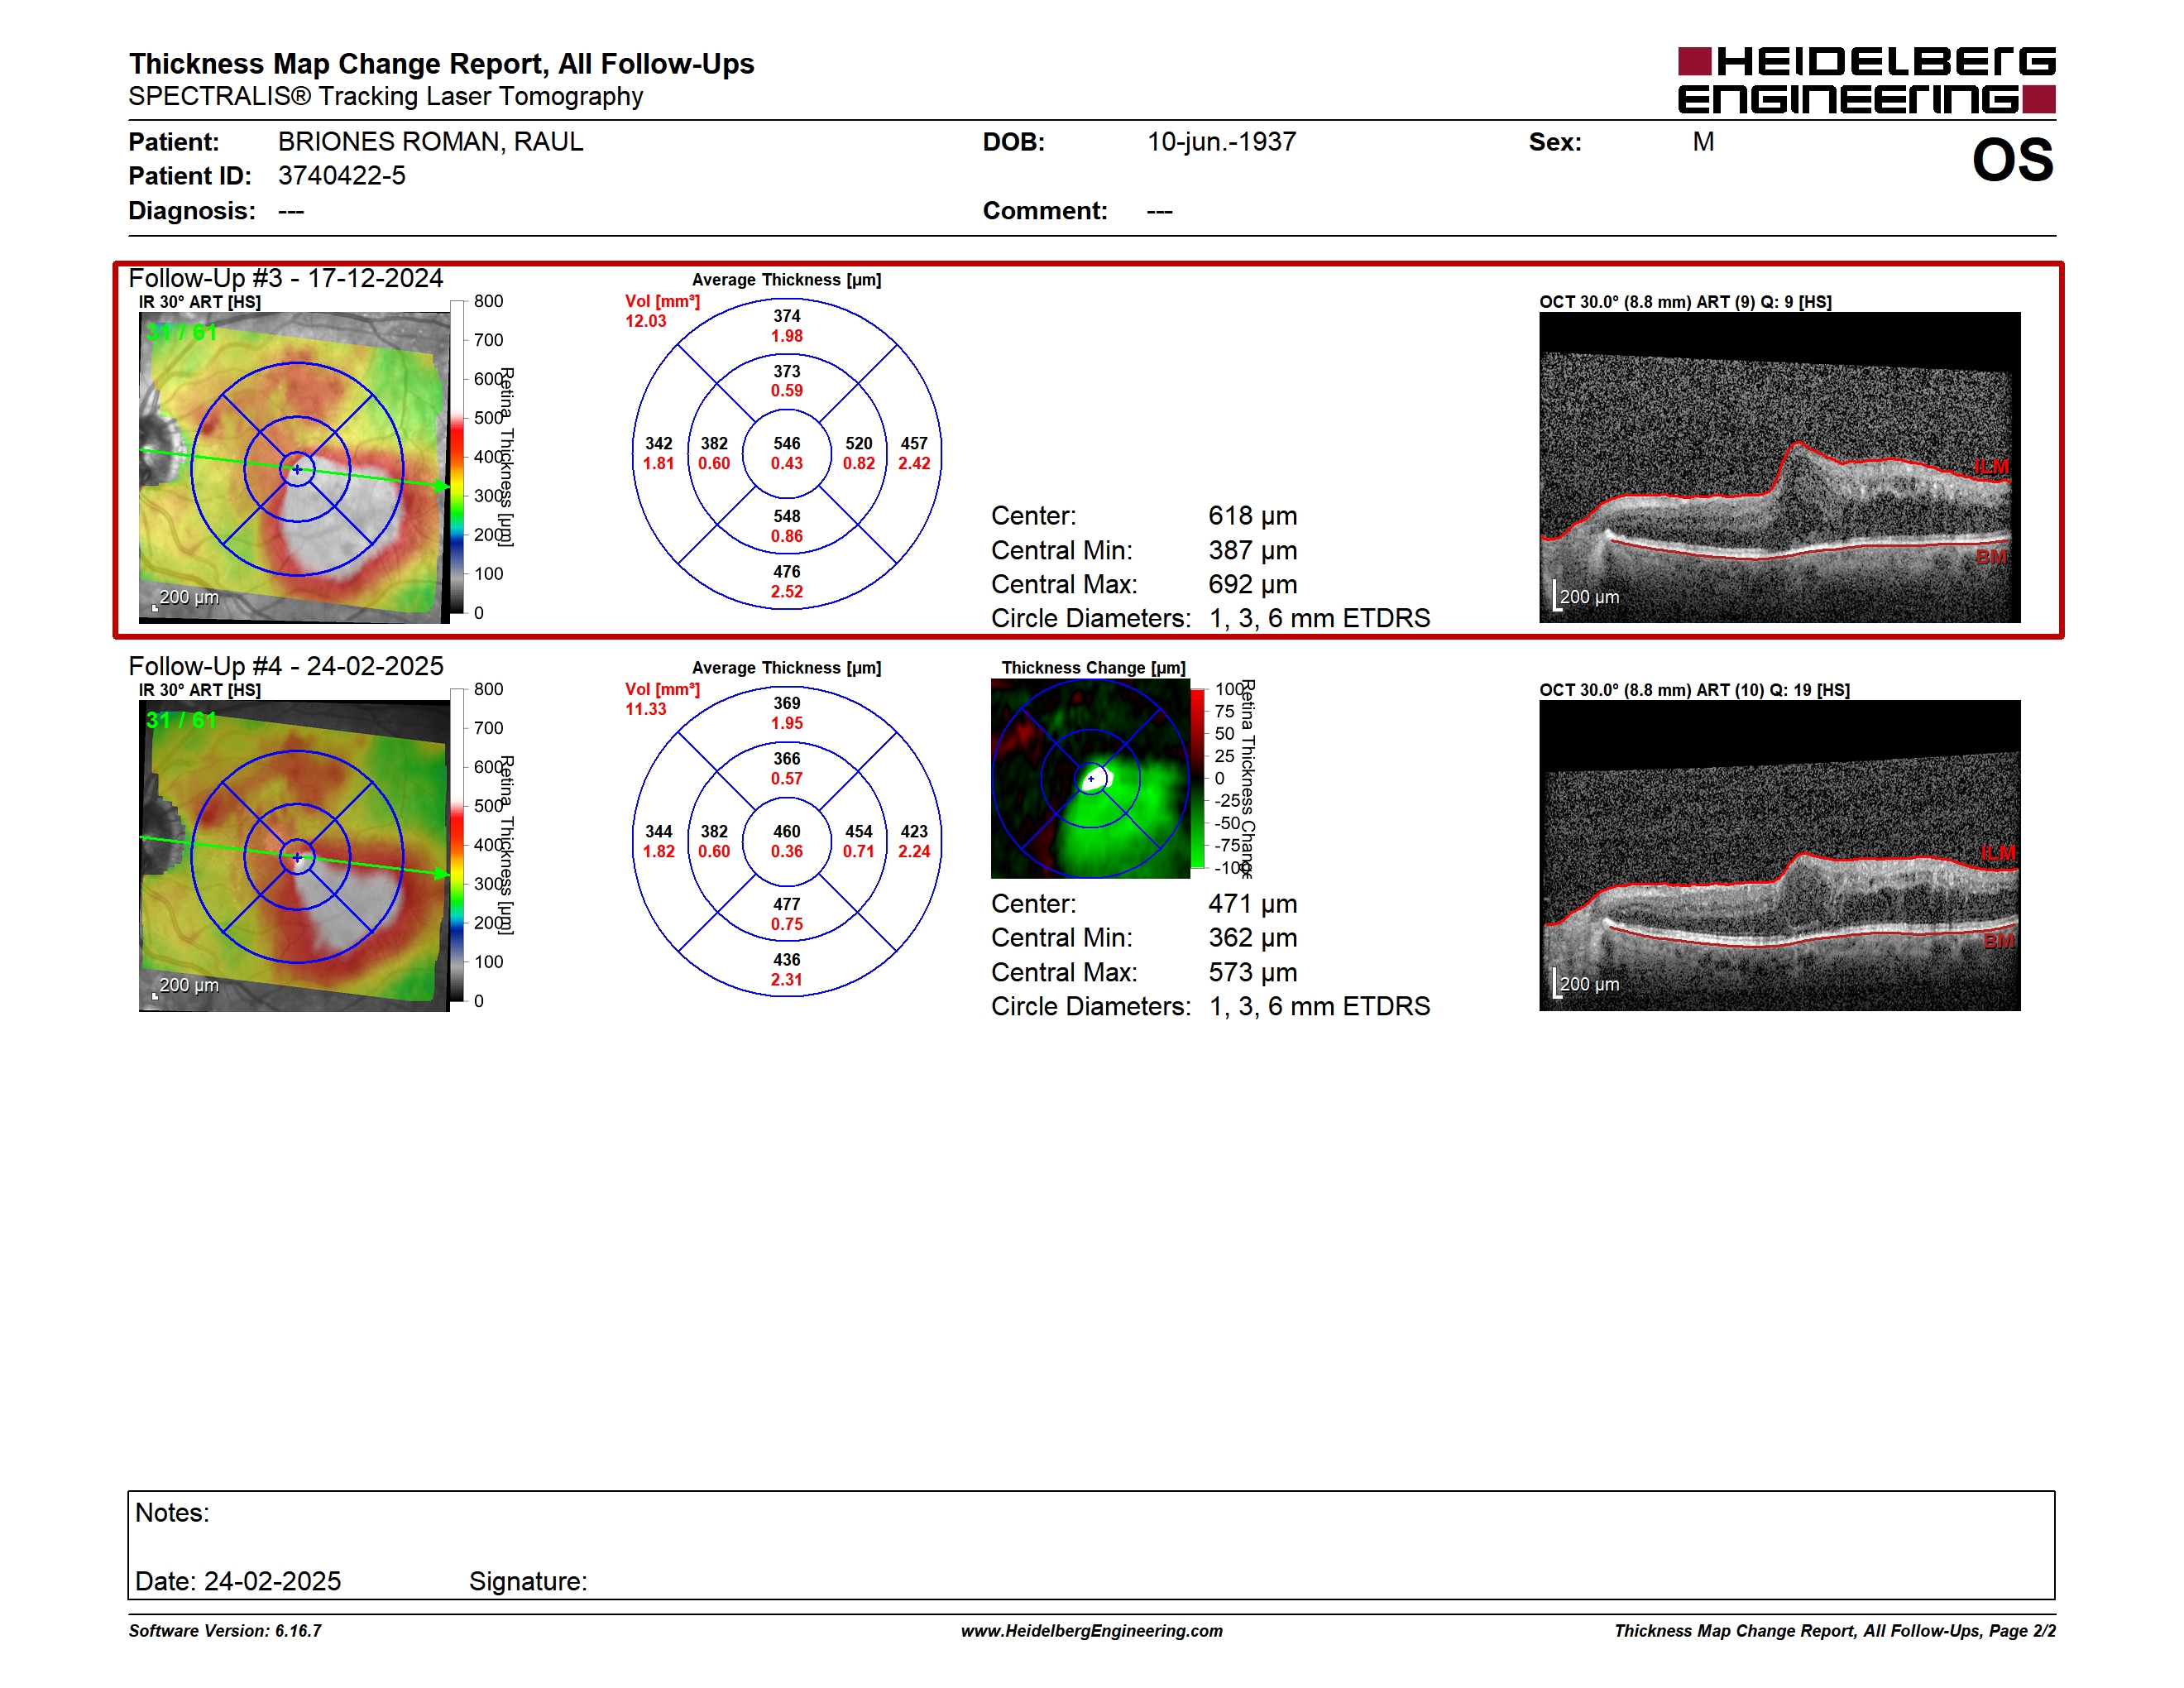Image resolution: width=2184 pixels, height=1688 pixels.
Task: Click Follow-Up #3 outer superior value 374
Action: coord(786,316)
